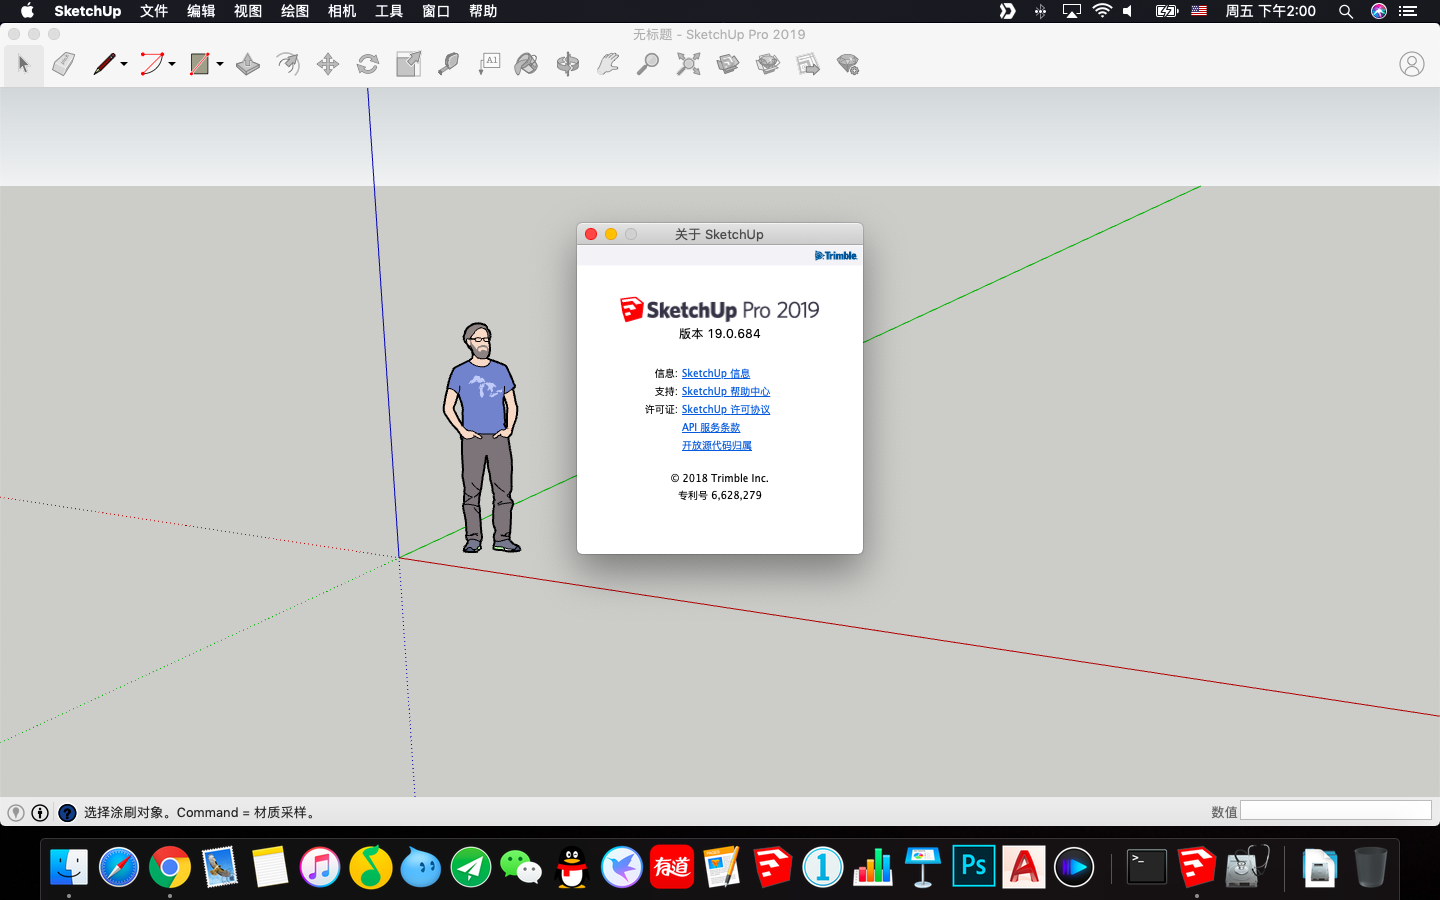
Task: Open the Instructor help question icon
Action: coord(67,813)
